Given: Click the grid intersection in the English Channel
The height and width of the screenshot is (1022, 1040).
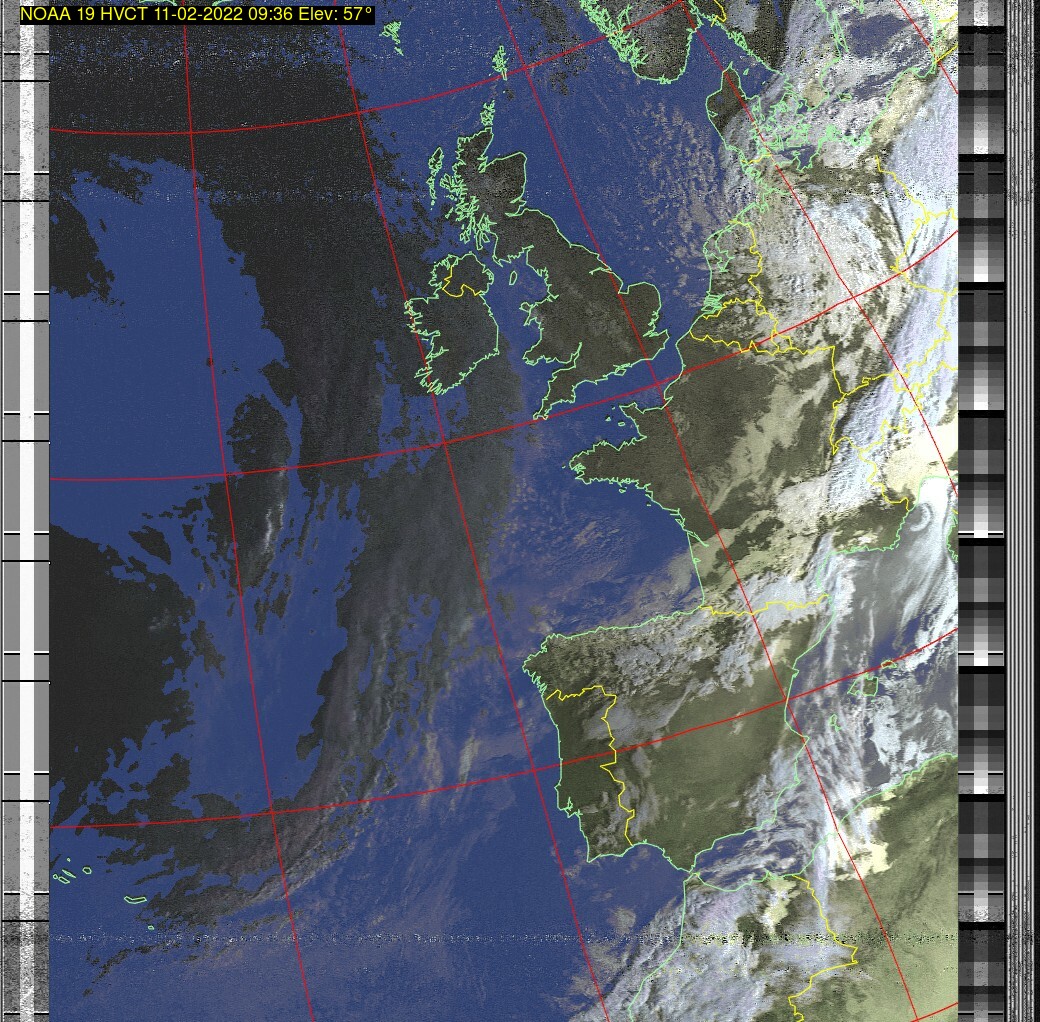Looking at the screenshot, I should [x=657, y=384].
